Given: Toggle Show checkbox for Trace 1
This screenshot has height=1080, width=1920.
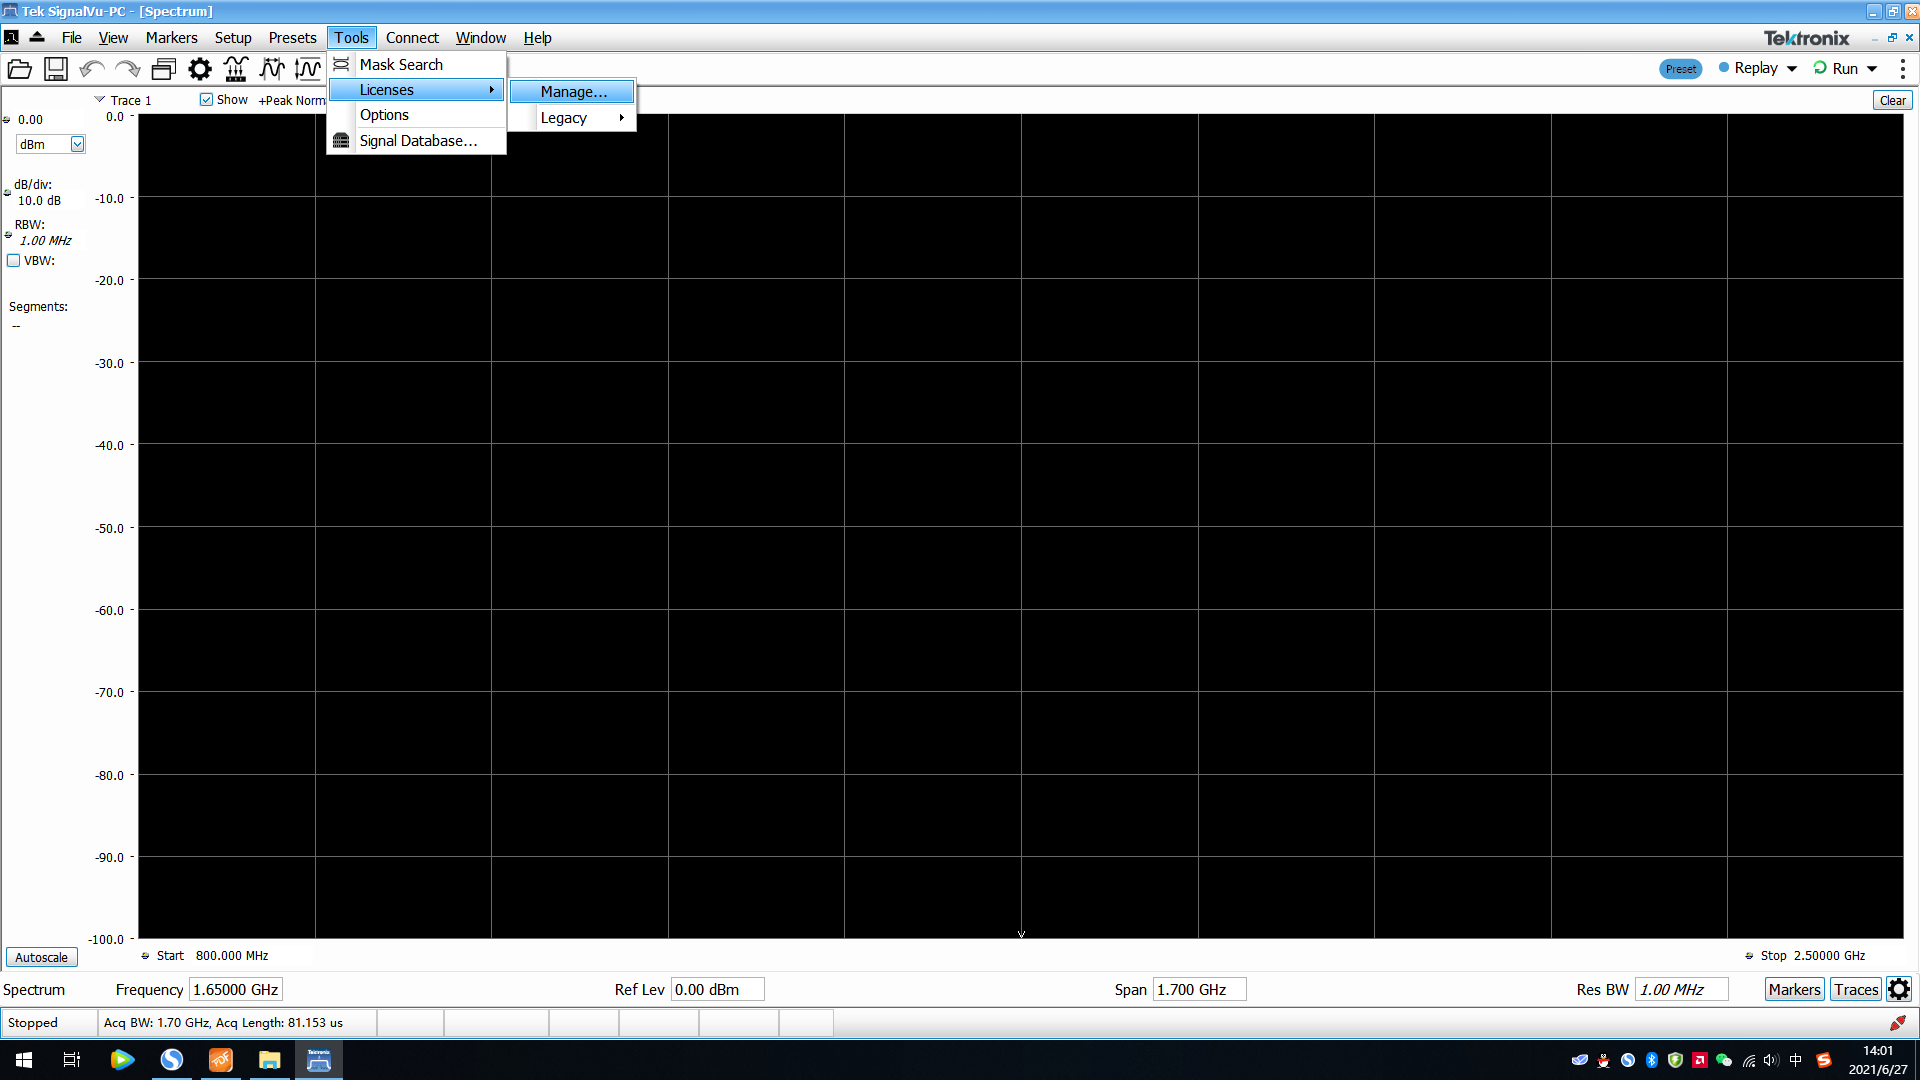Looking at the screenshot, I should pos(206,99).
